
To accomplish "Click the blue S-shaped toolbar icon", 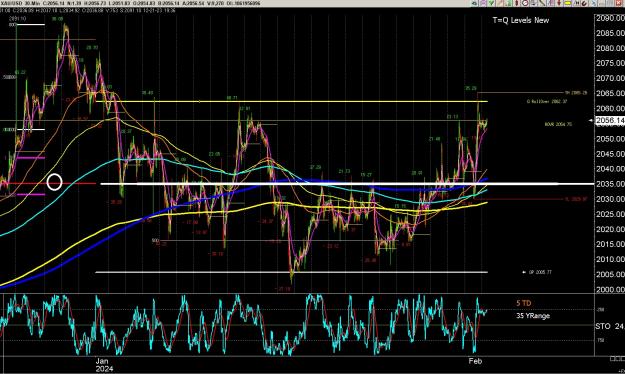I will click(x=594, y=3).
